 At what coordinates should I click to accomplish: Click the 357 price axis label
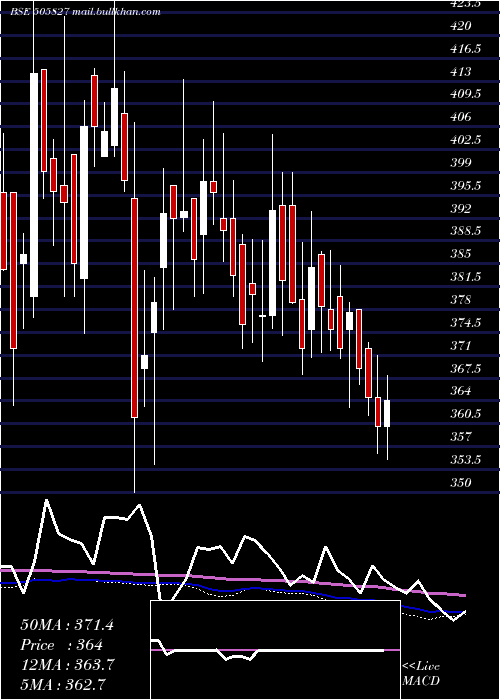coord(461,437)
